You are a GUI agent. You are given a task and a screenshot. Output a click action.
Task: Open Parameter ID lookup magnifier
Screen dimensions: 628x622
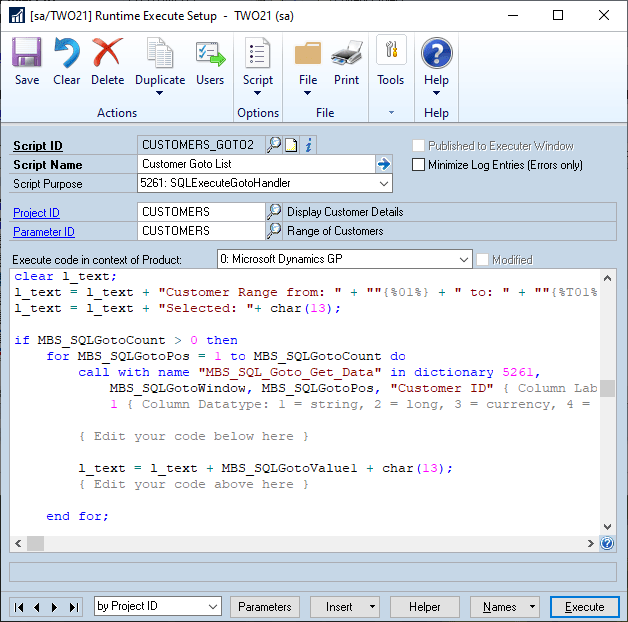[x=274, y=231]
